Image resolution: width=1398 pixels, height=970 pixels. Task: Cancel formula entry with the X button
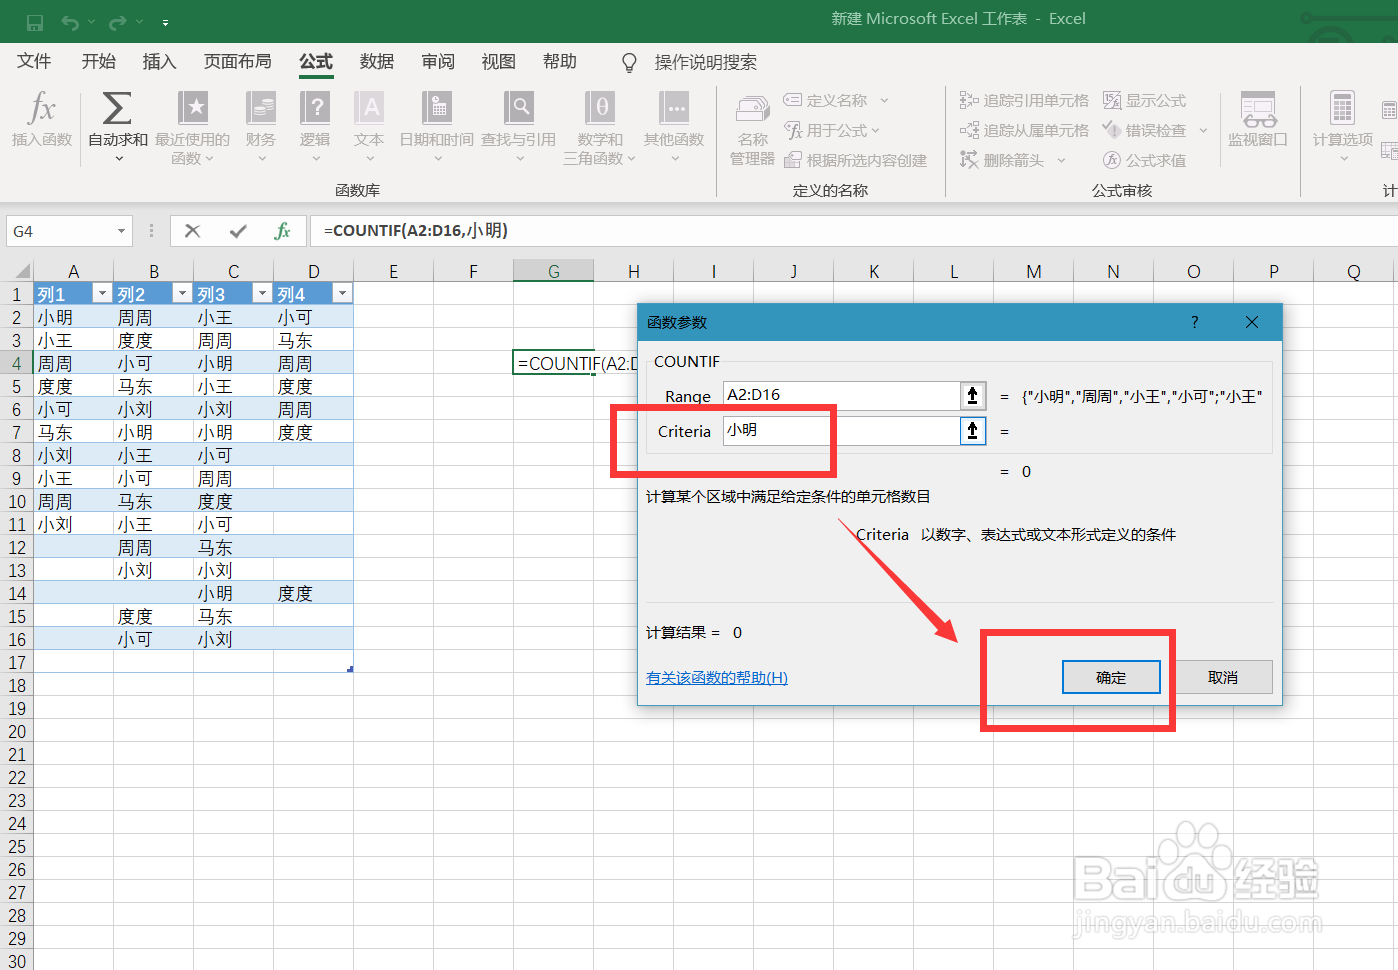(193, 231)
